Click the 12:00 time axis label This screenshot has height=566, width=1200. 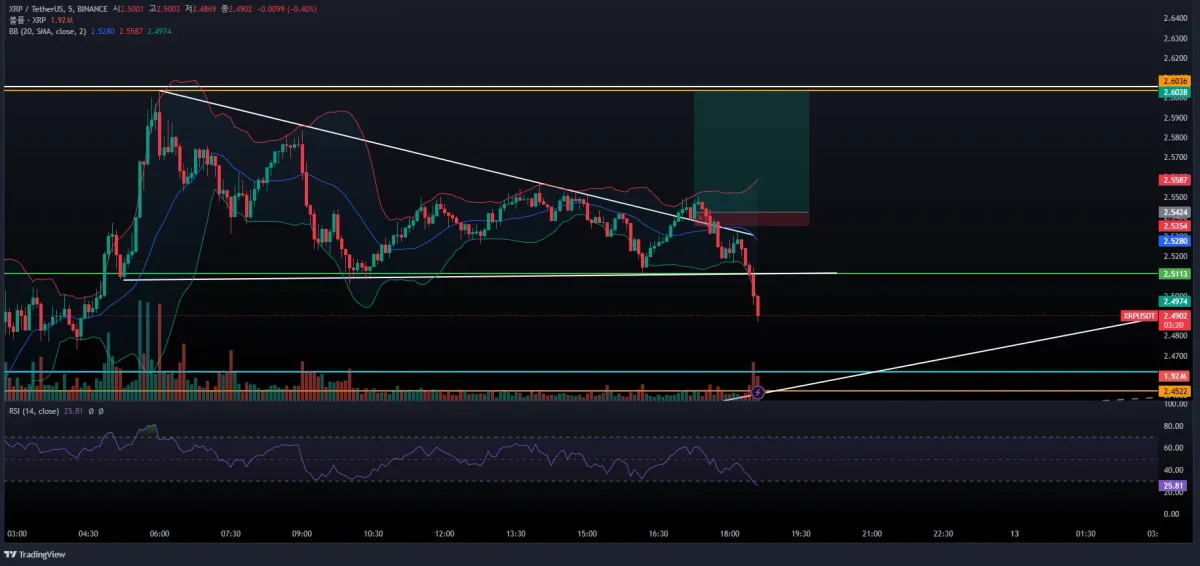(445, 534)
